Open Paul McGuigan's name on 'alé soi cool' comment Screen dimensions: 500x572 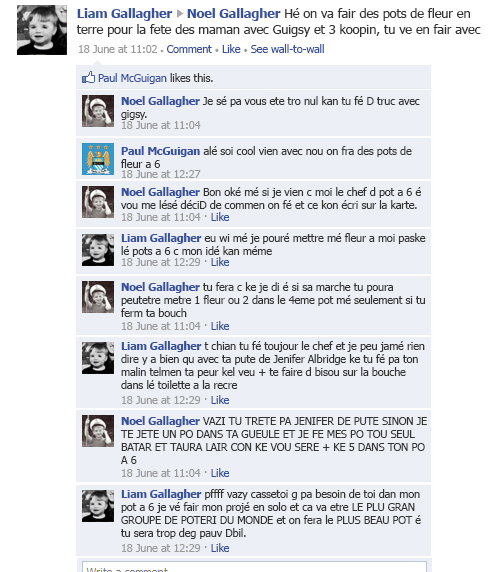(x=160, y=151)
